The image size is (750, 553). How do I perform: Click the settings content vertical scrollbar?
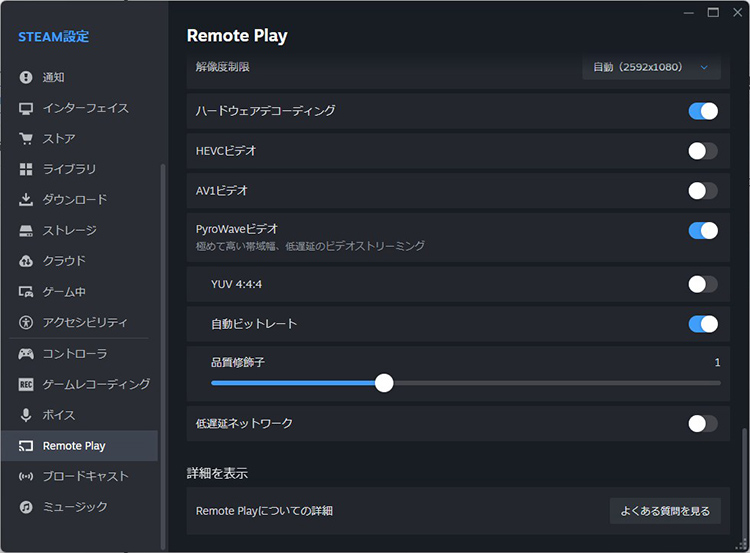point(744,487)
